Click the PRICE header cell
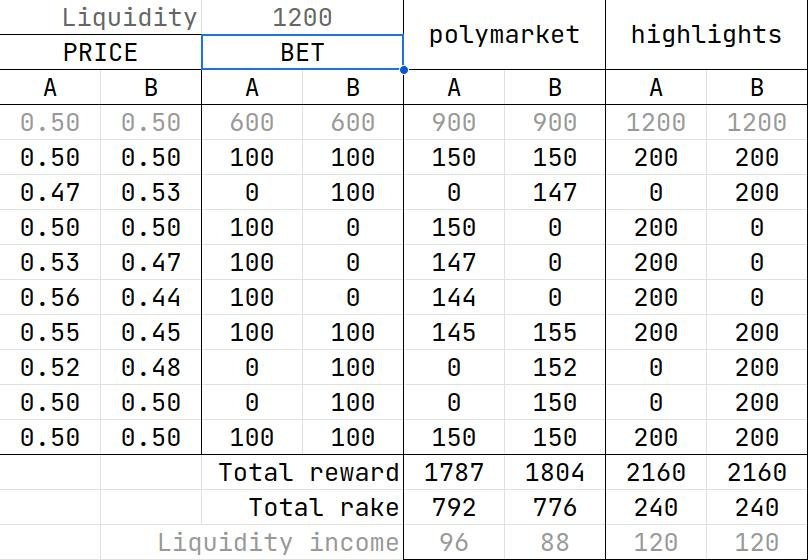The image size is (808, 560). (100, 52)
